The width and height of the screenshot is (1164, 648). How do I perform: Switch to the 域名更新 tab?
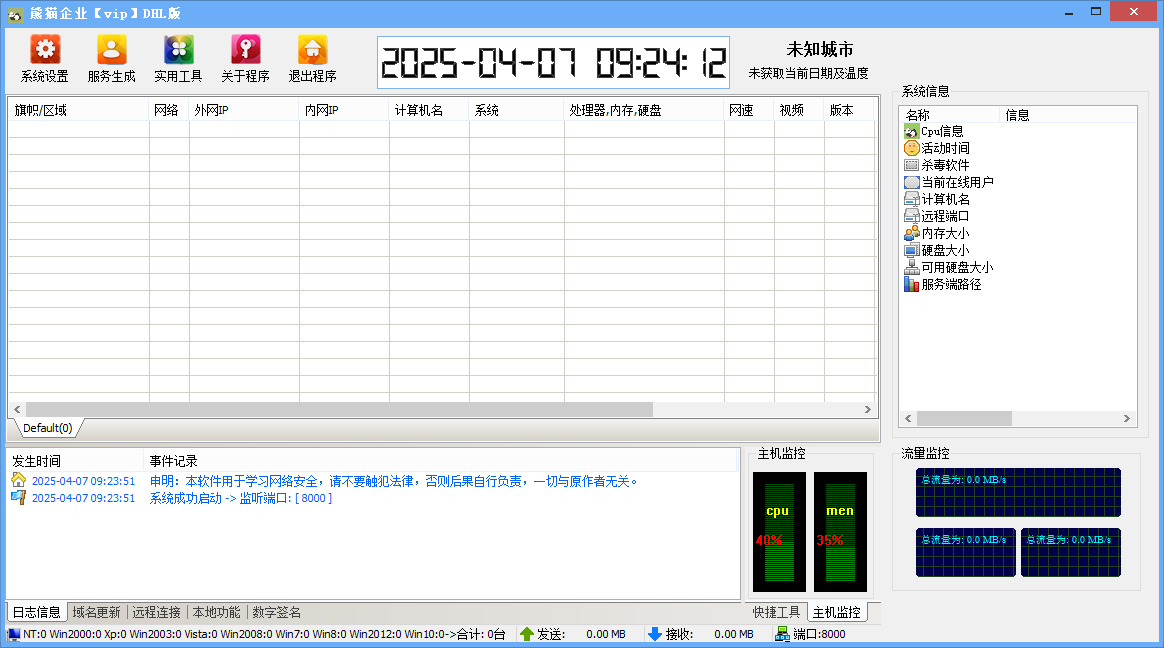[96, 612]
